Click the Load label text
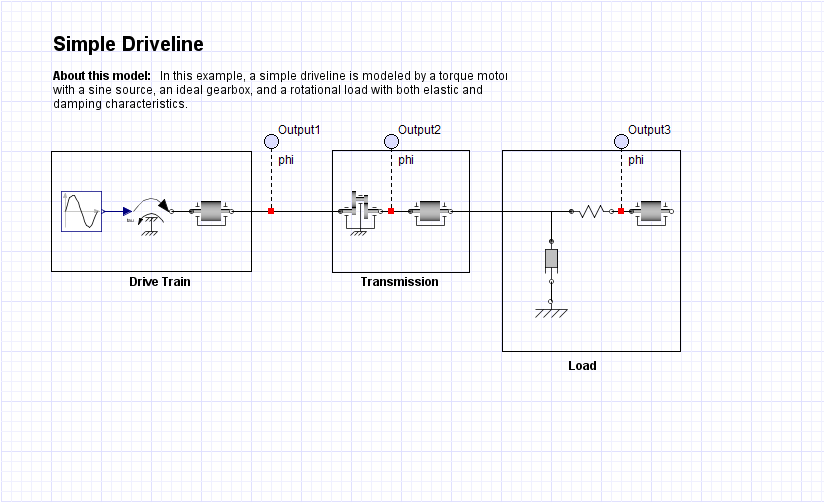Image resolution: width=824 pixels, height=502 pixels. 582,366
